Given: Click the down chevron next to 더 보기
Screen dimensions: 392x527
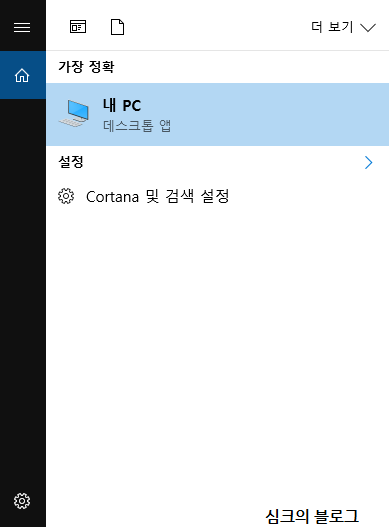Looking at the screenshot, I should (368, 28).
